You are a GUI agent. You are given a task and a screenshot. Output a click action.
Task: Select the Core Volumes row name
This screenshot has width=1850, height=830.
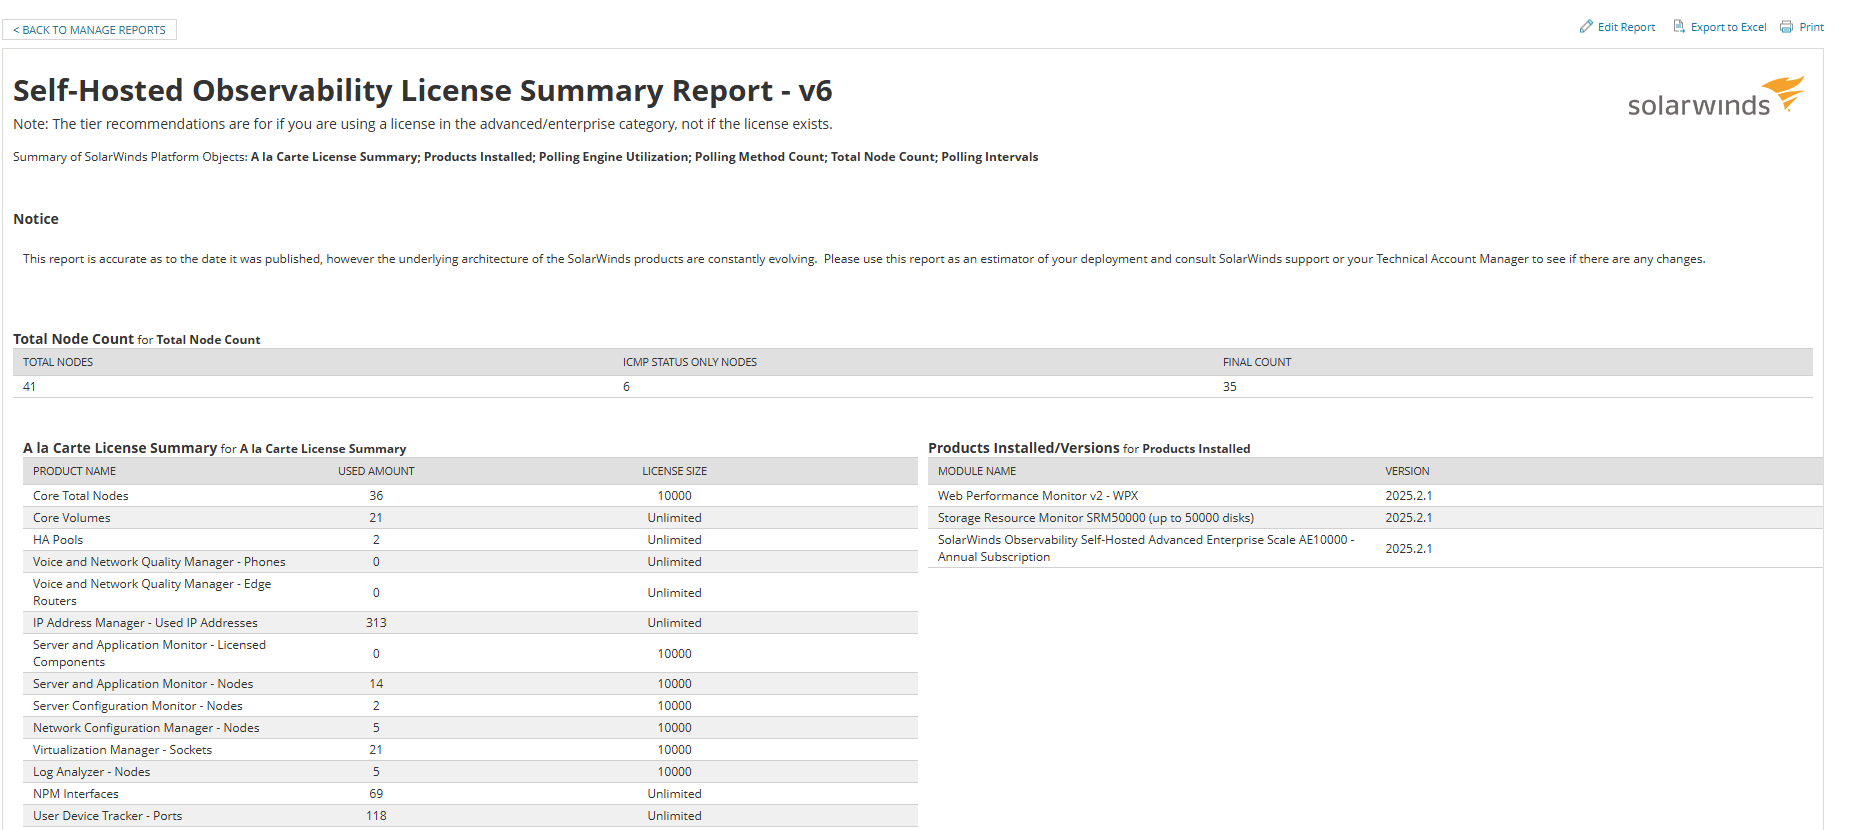tap(72, 518)
